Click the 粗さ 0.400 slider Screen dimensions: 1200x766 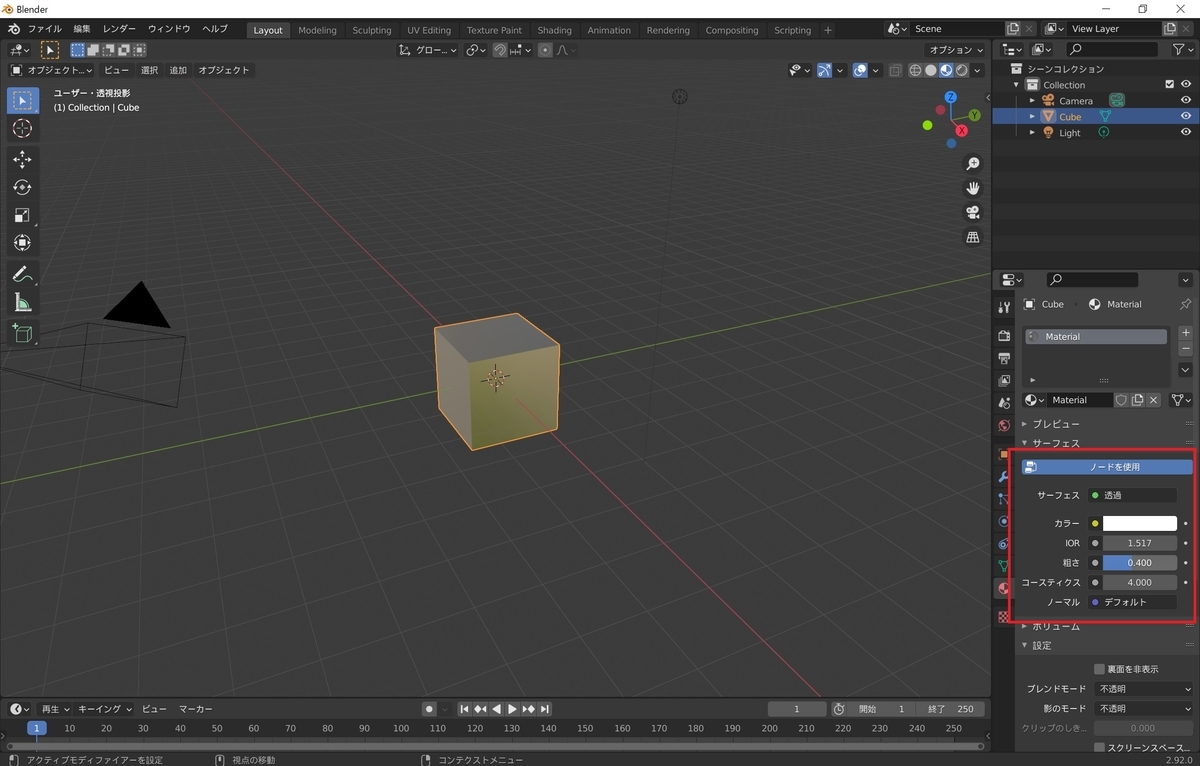[x=1140, y=563]
